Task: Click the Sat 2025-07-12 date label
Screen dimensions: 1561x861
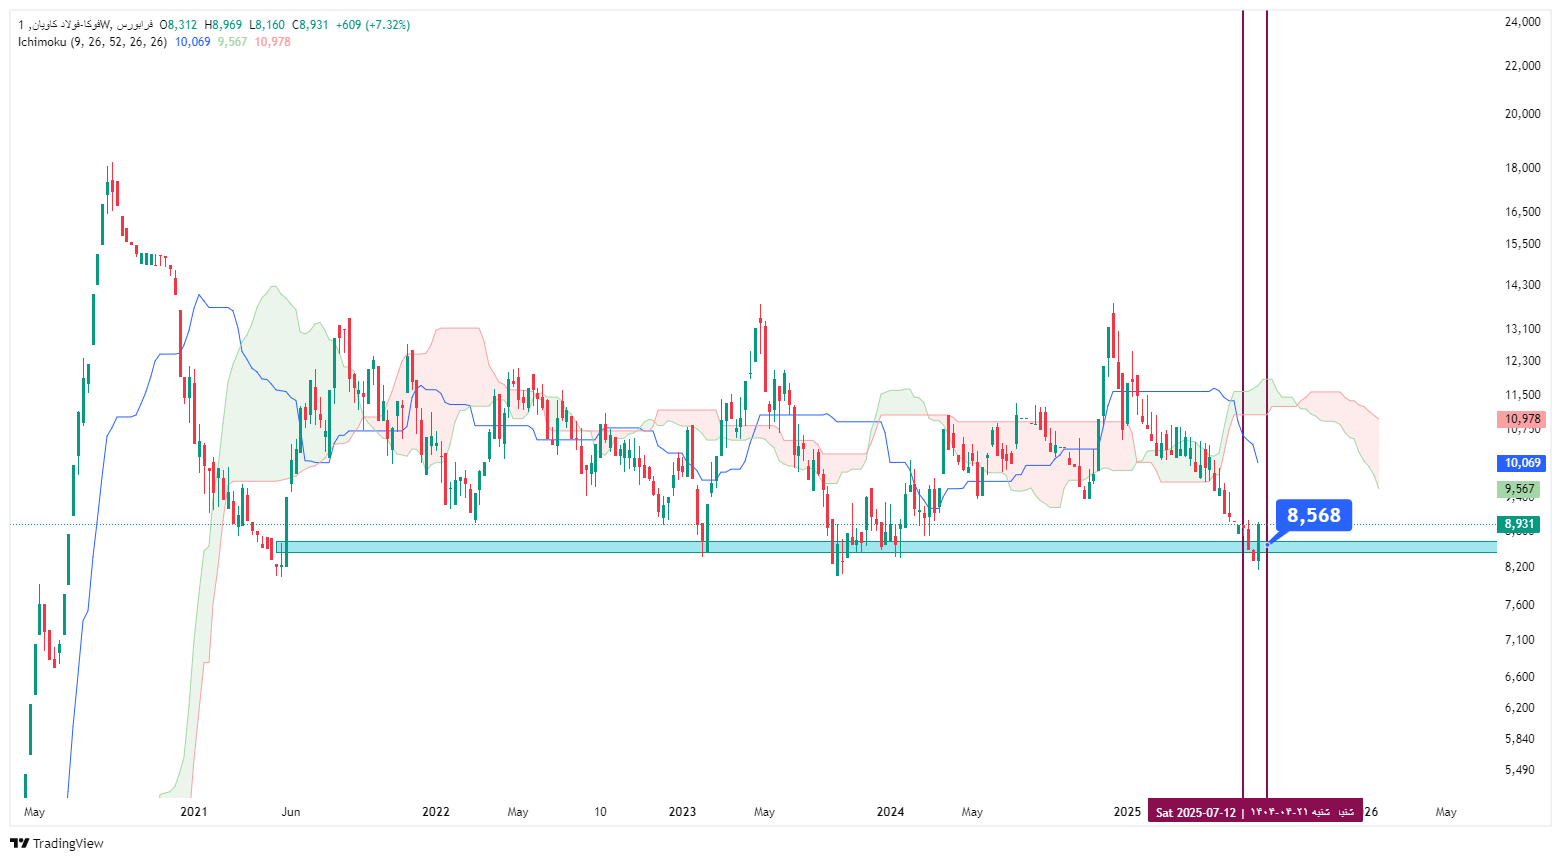Action: [x=1255, y=812]
